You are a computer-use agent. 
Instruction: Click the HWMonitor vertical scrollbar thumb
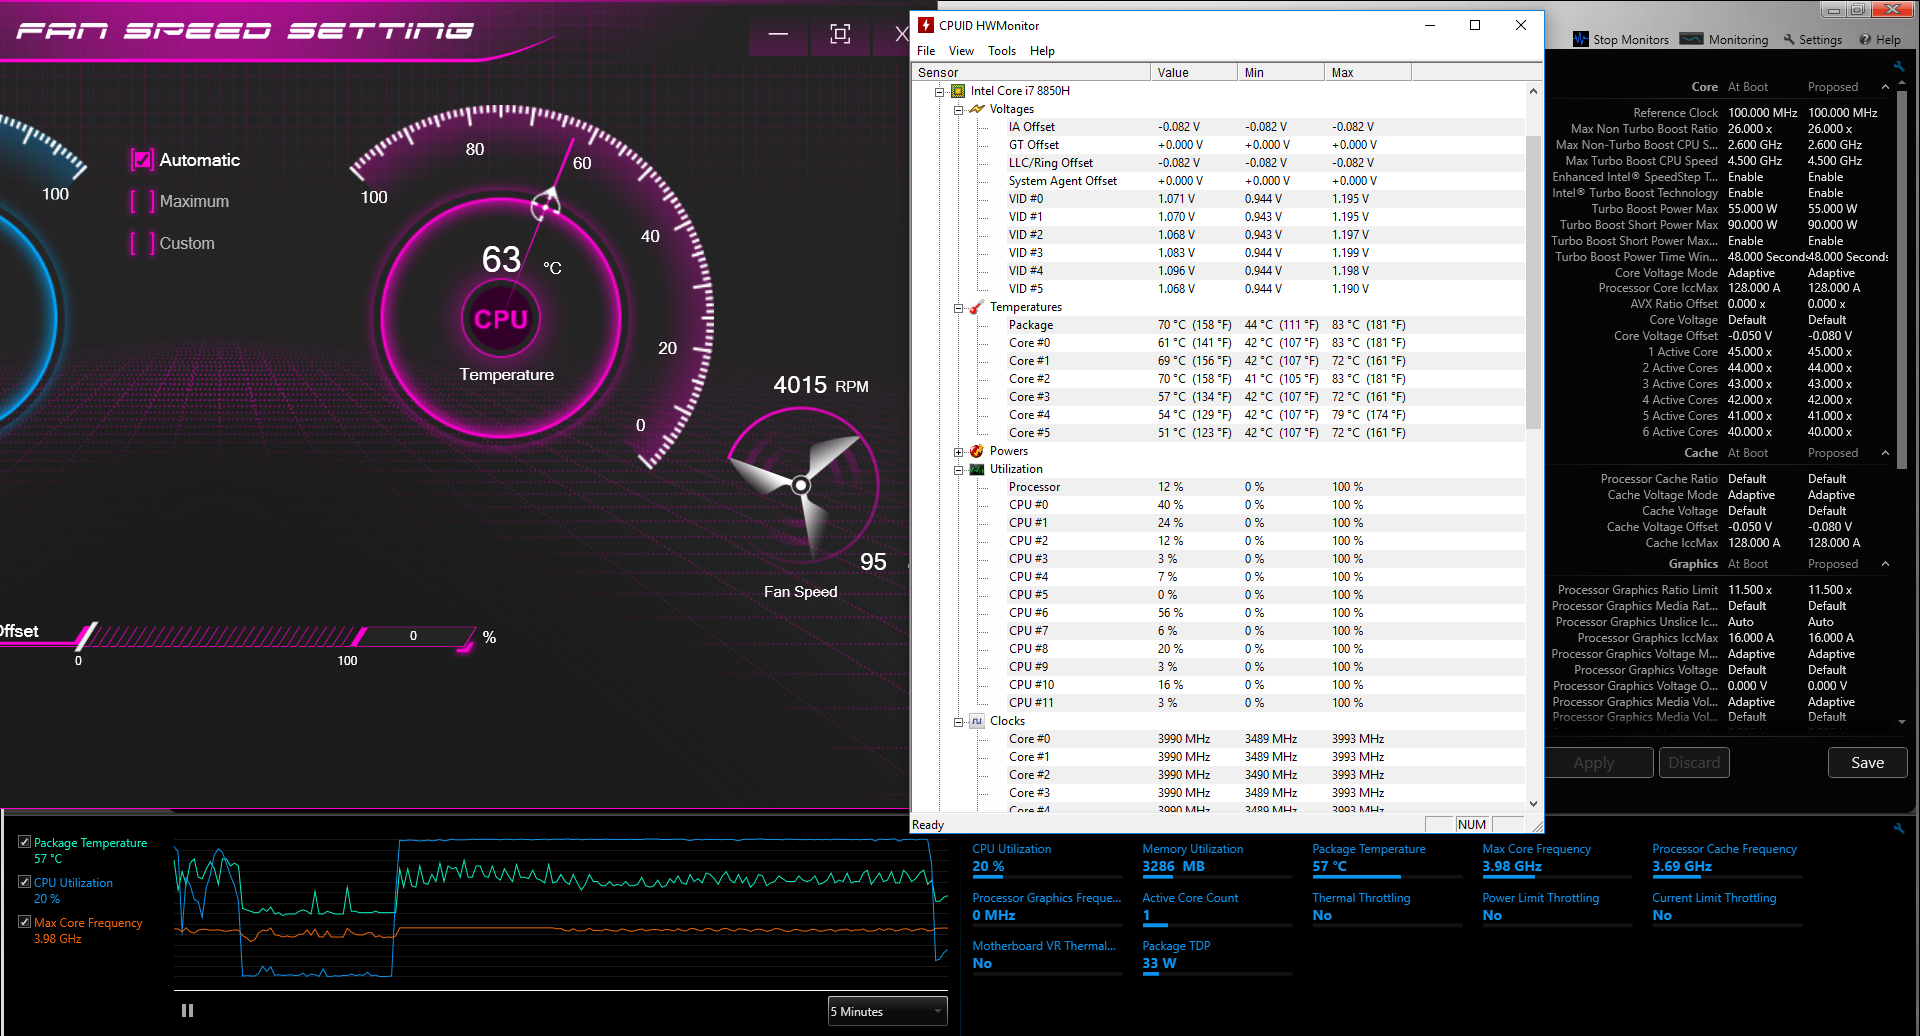[1533, 283]
